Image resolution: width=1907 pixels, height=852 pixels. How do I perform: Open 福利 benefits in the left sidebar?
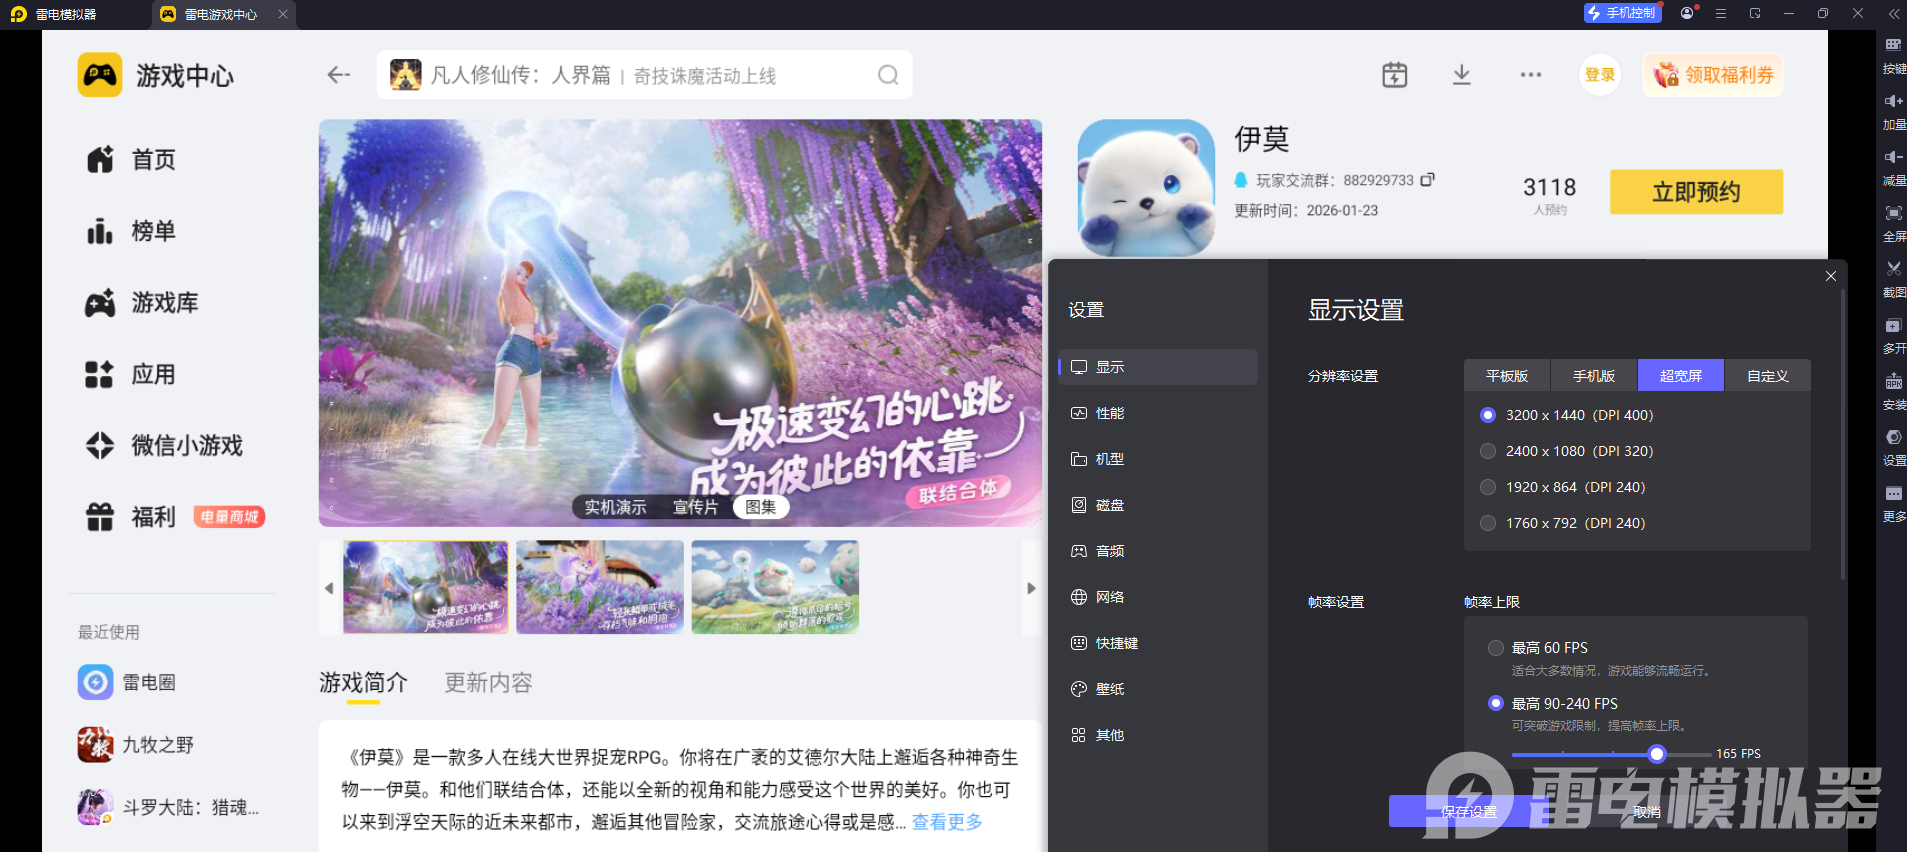[x=130, y=517]
